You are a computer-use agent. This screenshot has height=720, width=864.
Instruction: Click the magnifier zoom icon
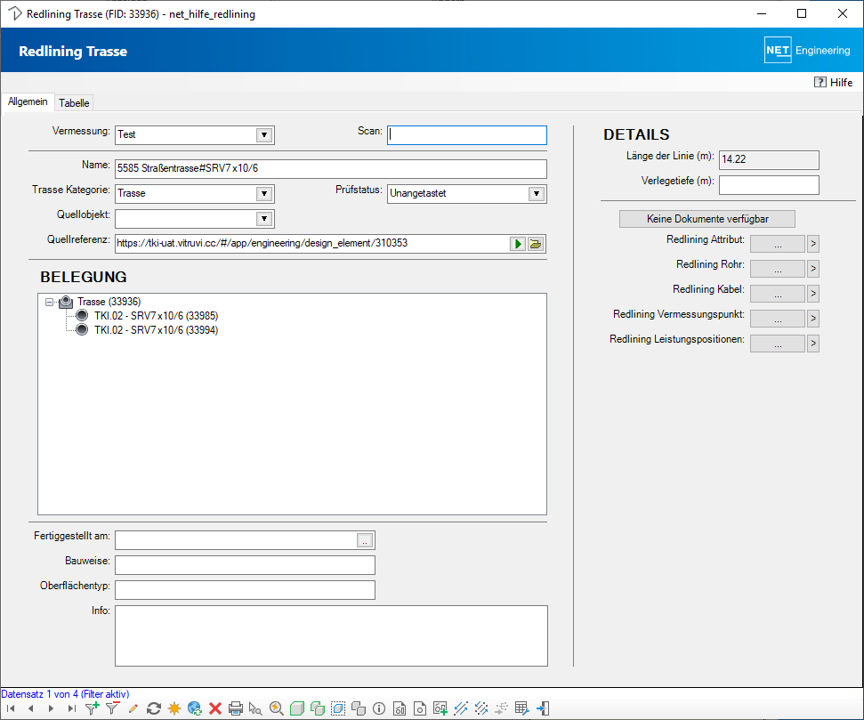276,708
